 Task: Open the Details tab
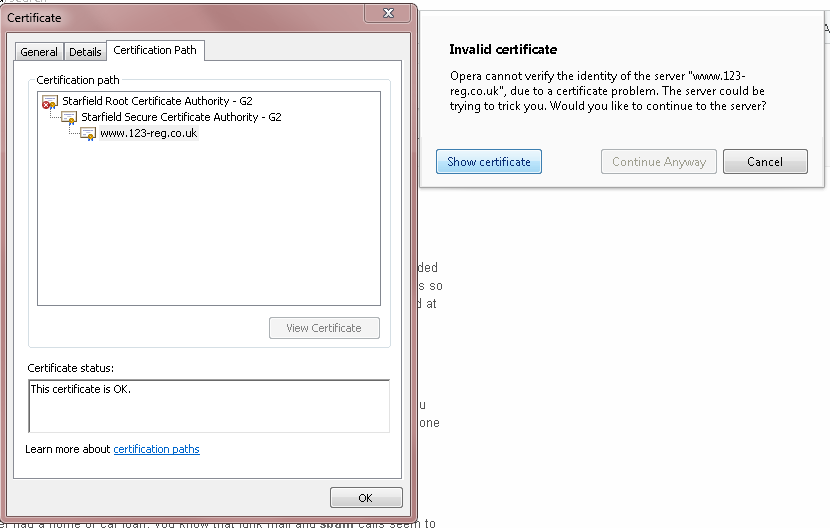85,52
